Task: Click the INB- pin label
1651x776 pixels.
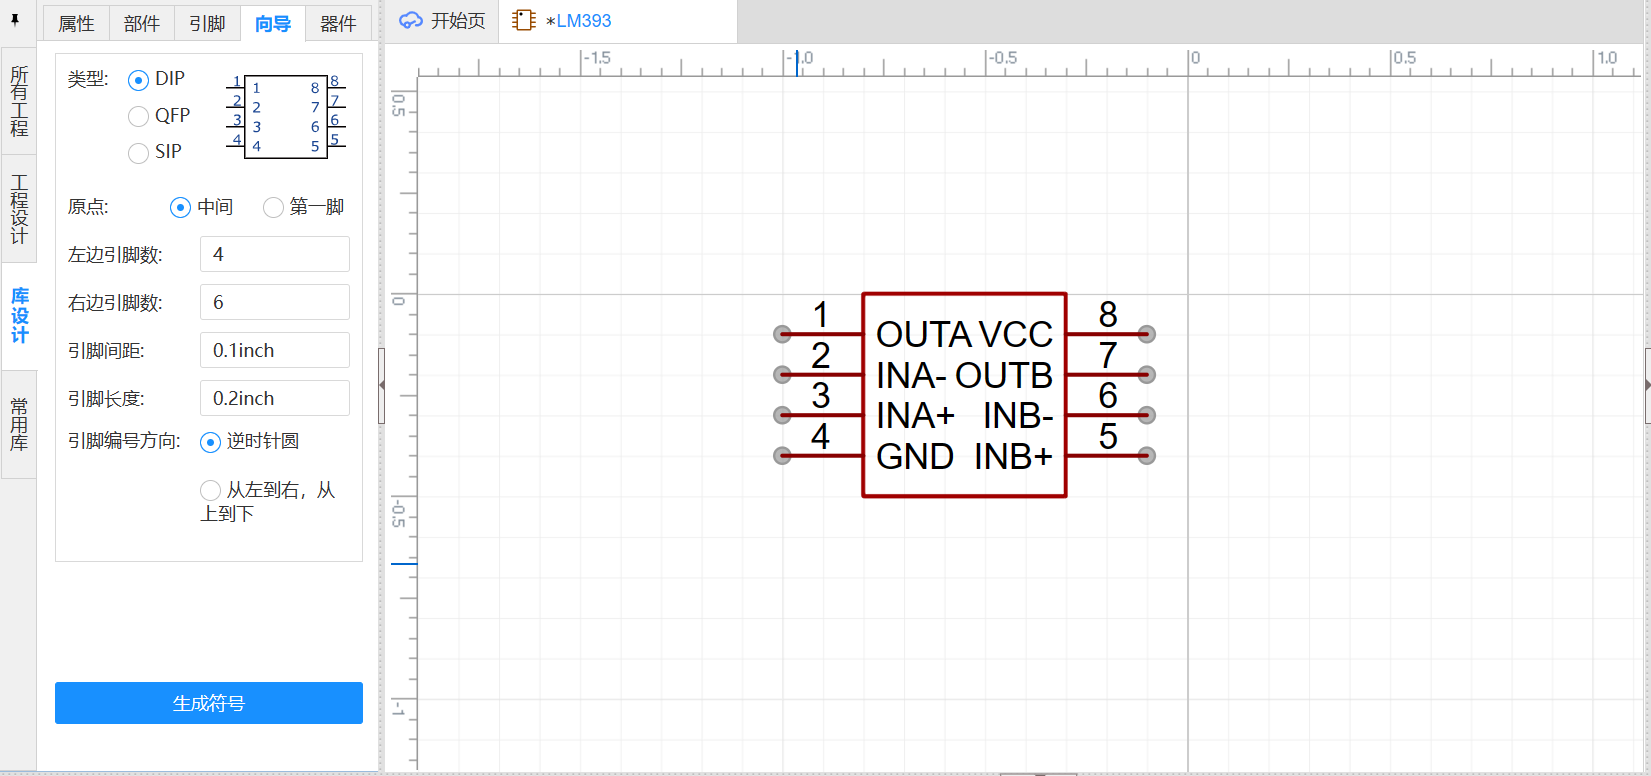Action: click(x=1019, y=415)
